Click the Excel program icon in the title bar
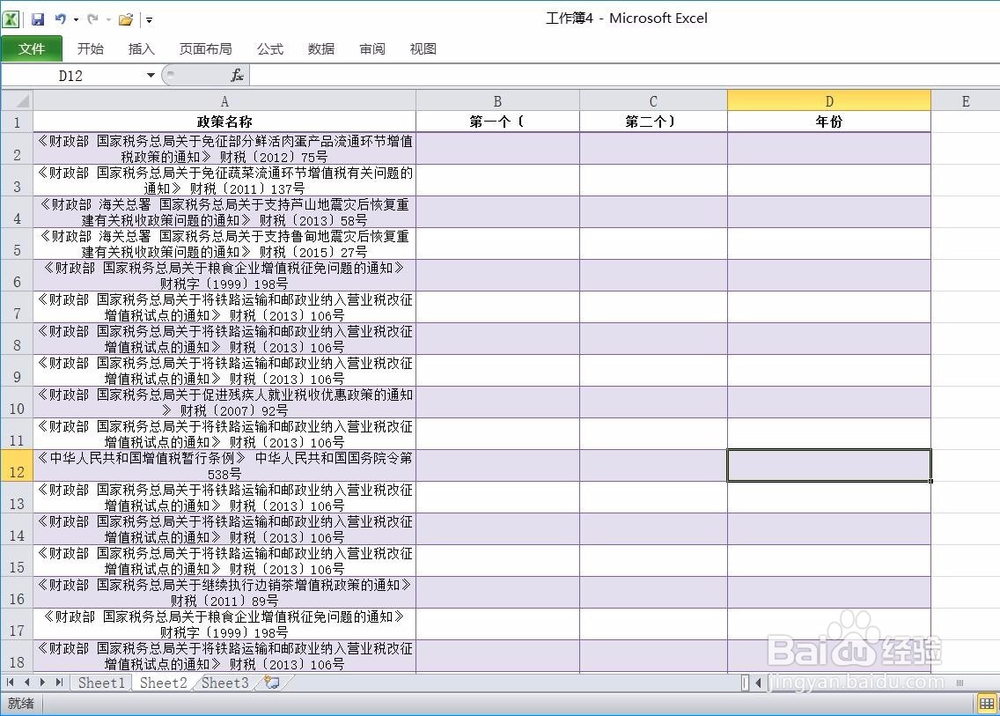 click(11, 19)
